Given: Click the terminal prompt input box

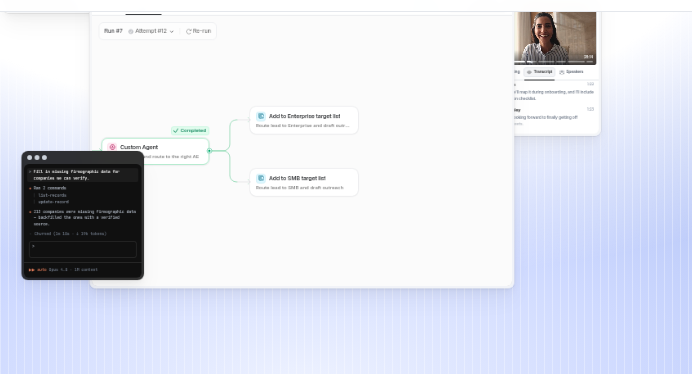Looking at the screenshot, I should point(83,249).
